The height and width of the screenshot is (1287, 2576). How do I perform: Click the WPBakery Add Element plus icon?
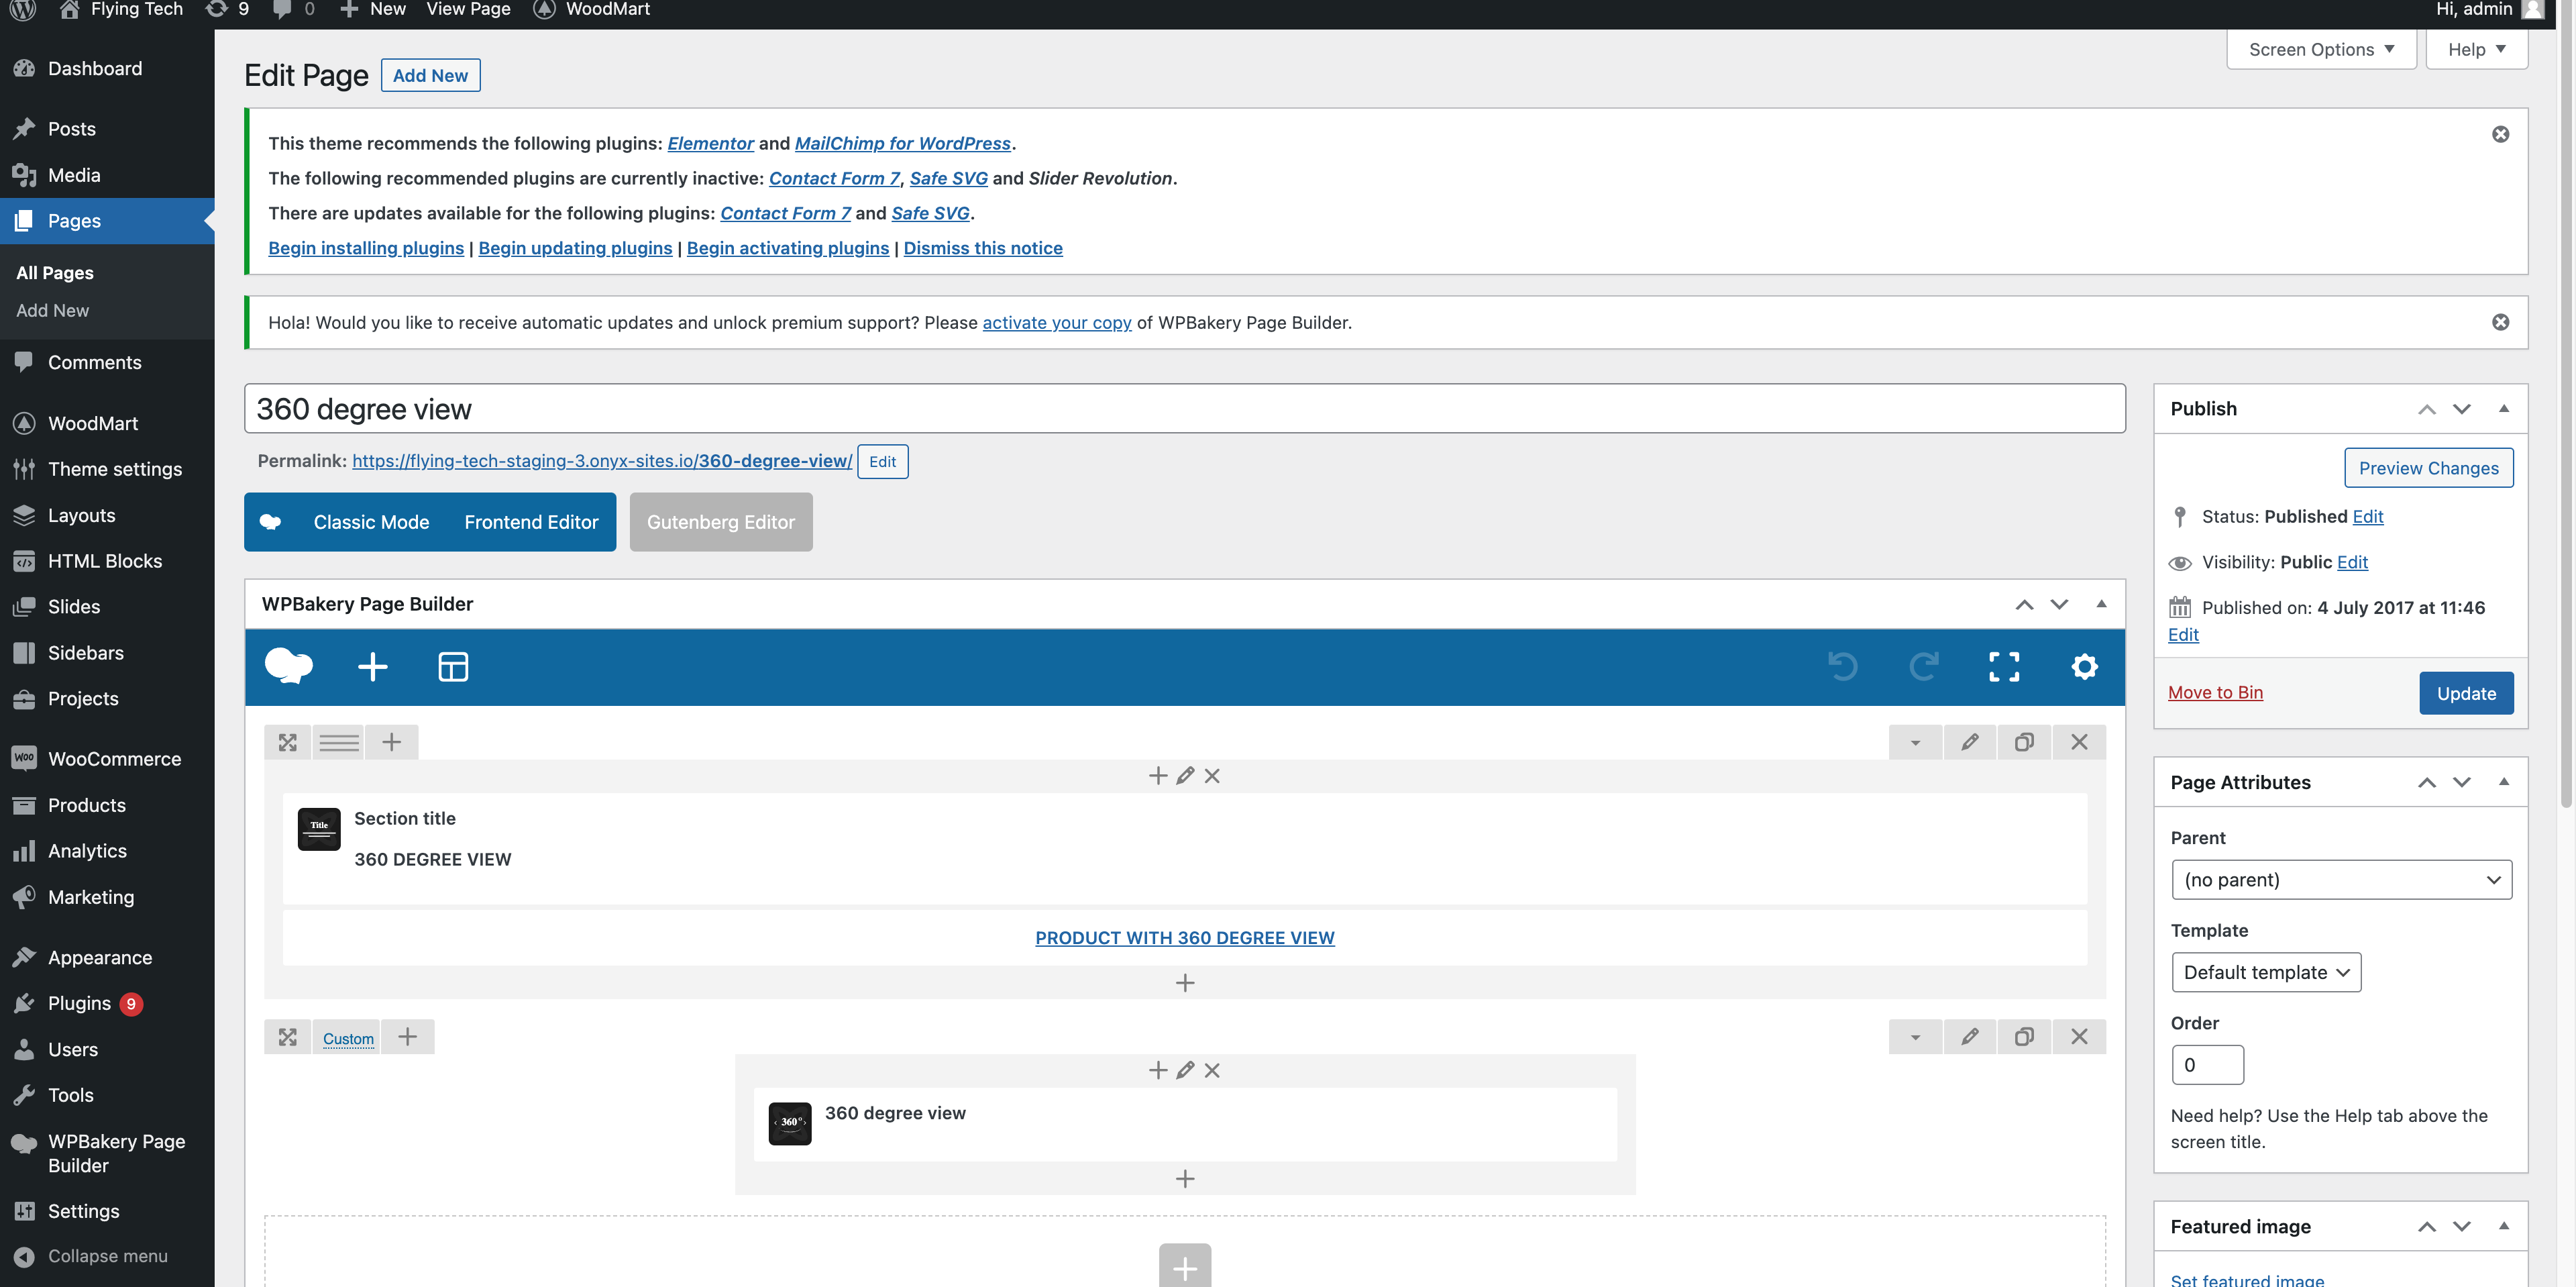tap(372, 667)
